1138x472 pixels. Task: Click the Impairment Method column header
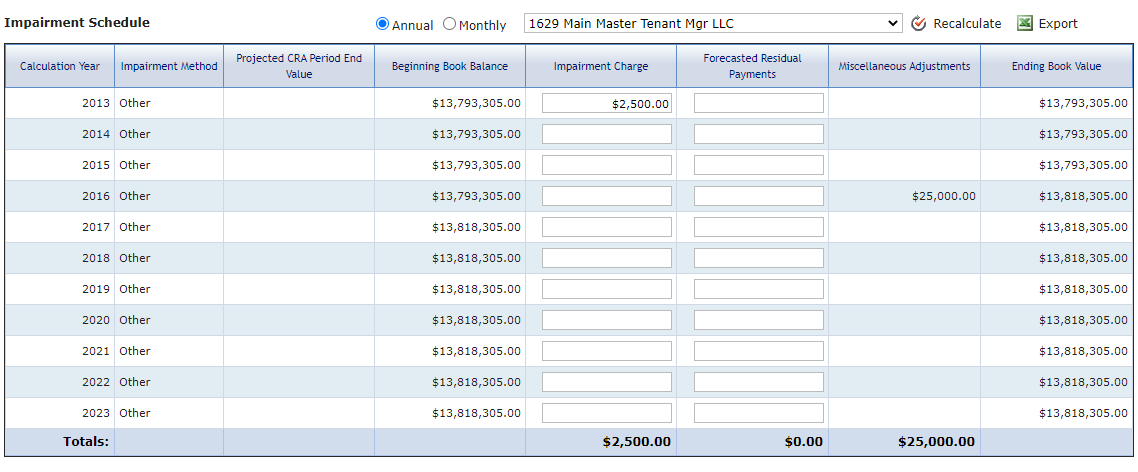coord(169,66)
